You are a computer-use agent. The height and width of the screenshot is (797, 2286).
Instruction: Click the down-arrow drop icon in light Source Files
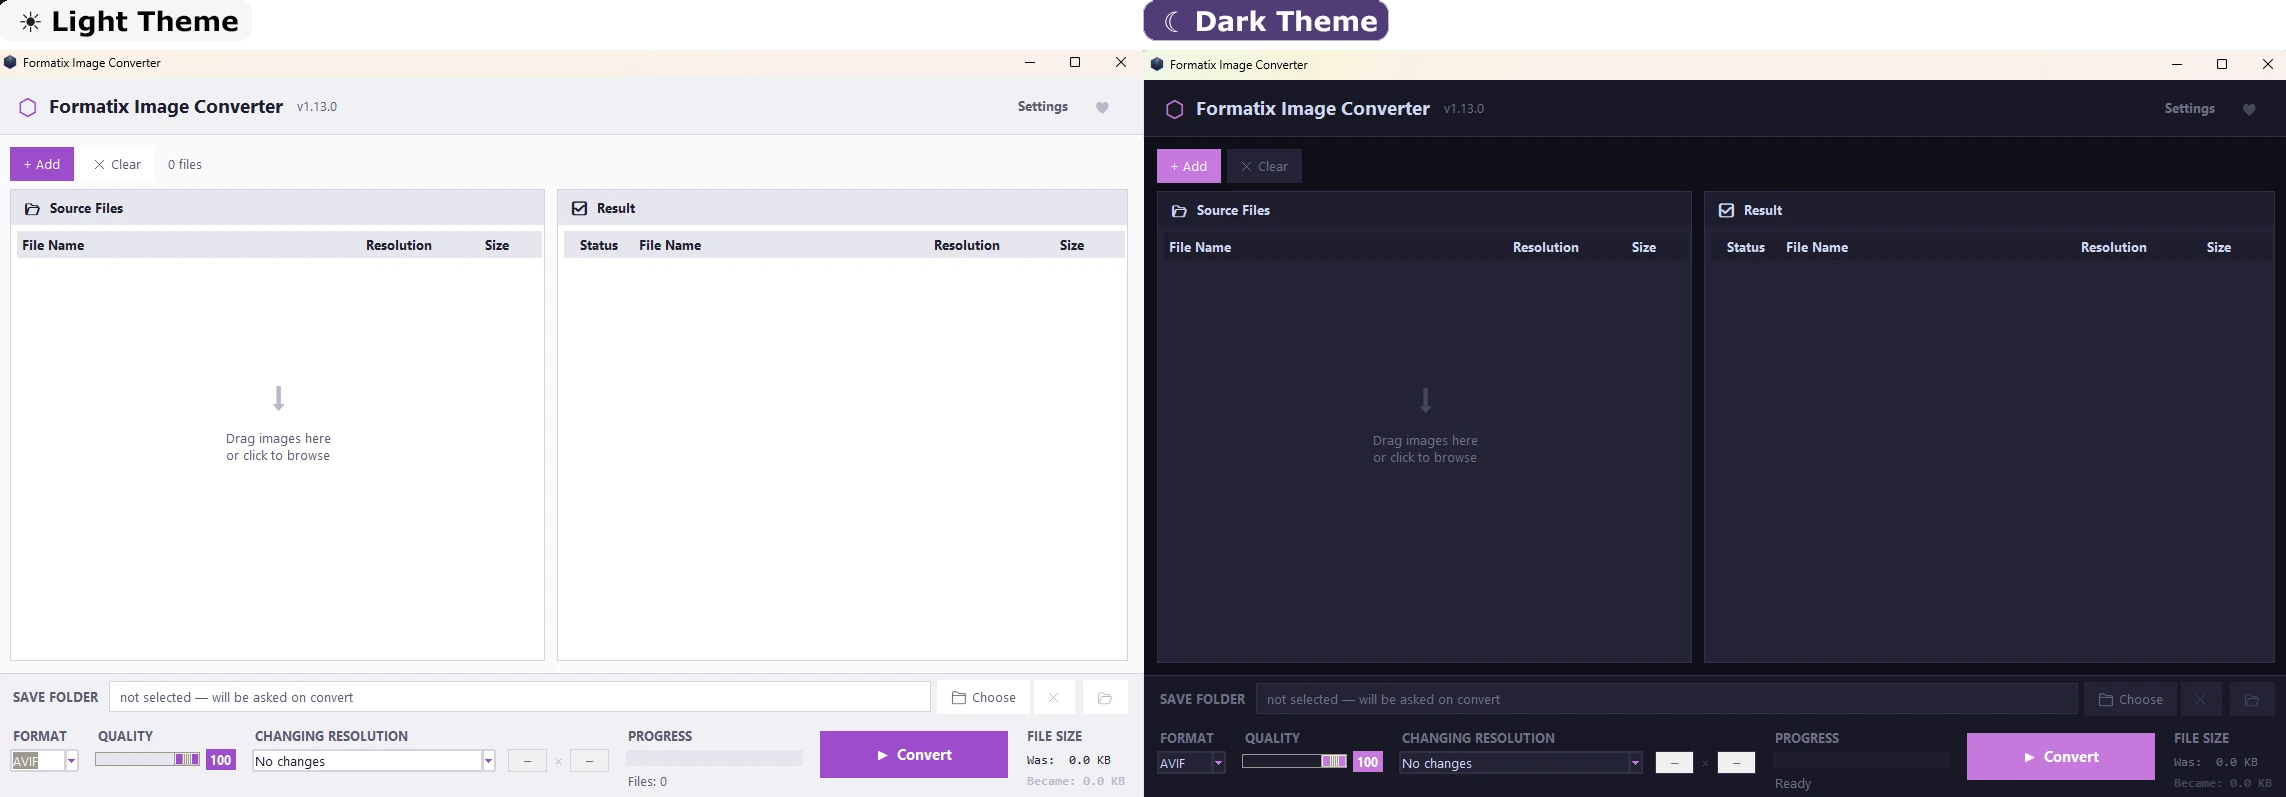278,398
